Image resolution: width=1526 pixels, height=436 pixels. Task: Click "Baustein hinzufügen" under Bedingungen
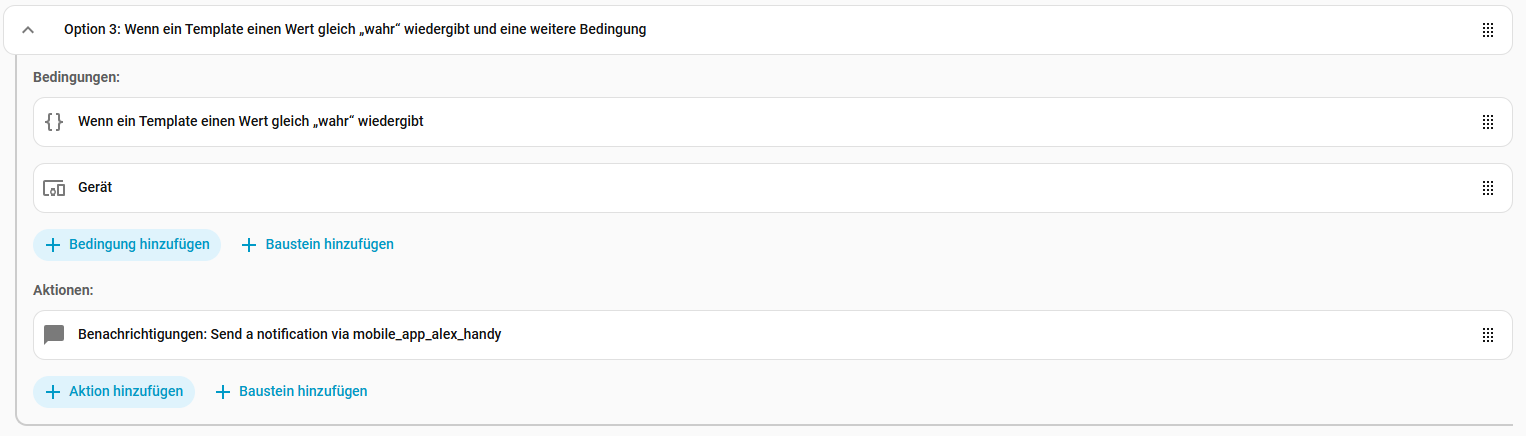[329, 245]
